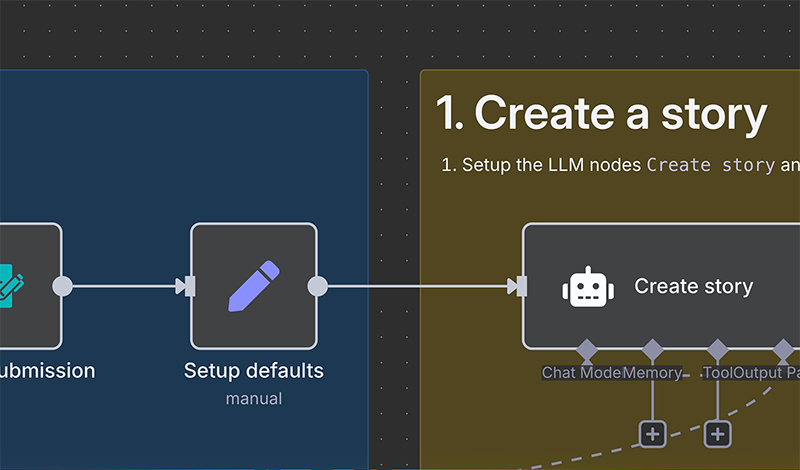Click the pencil icon on Setup defaults node
This screenshot has height=470, width=800.
(253, 286)
